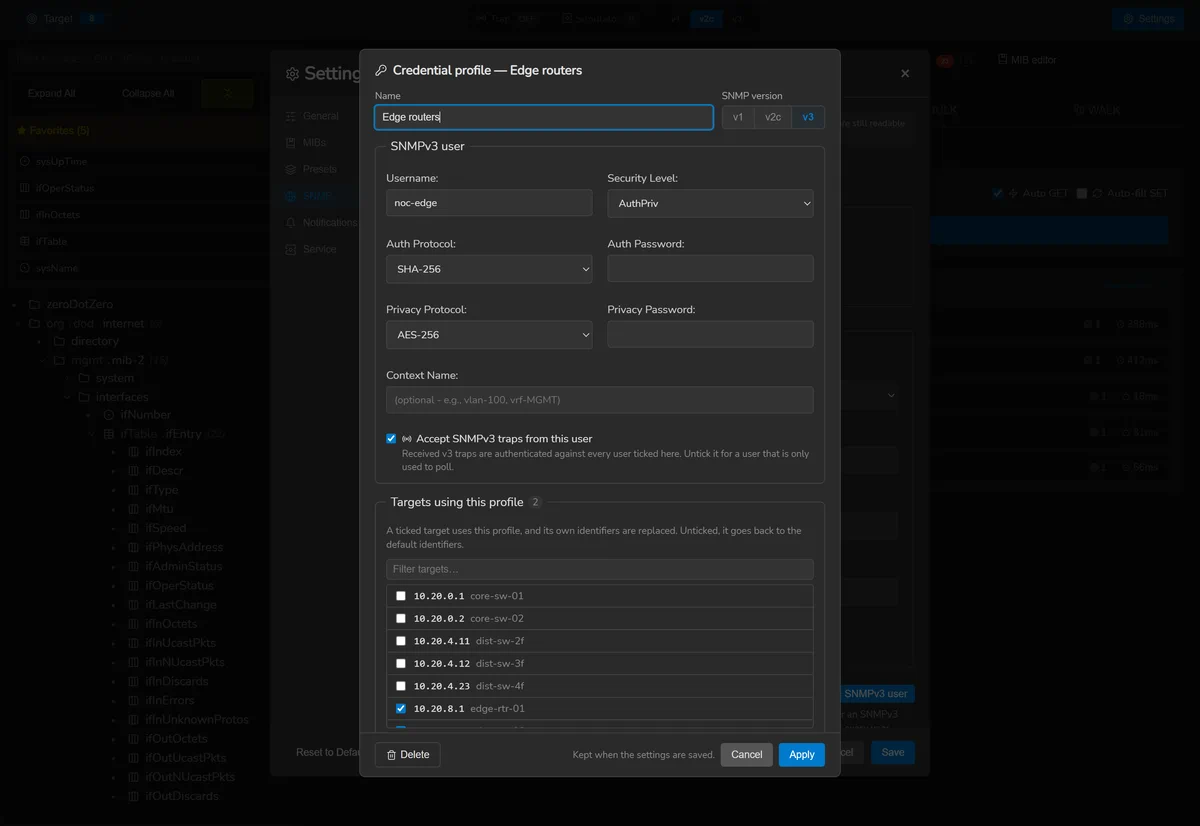Open the Privacy Protocol AES-256 dropdown
Screen dimensions: 1200x826
coord(489,335)
